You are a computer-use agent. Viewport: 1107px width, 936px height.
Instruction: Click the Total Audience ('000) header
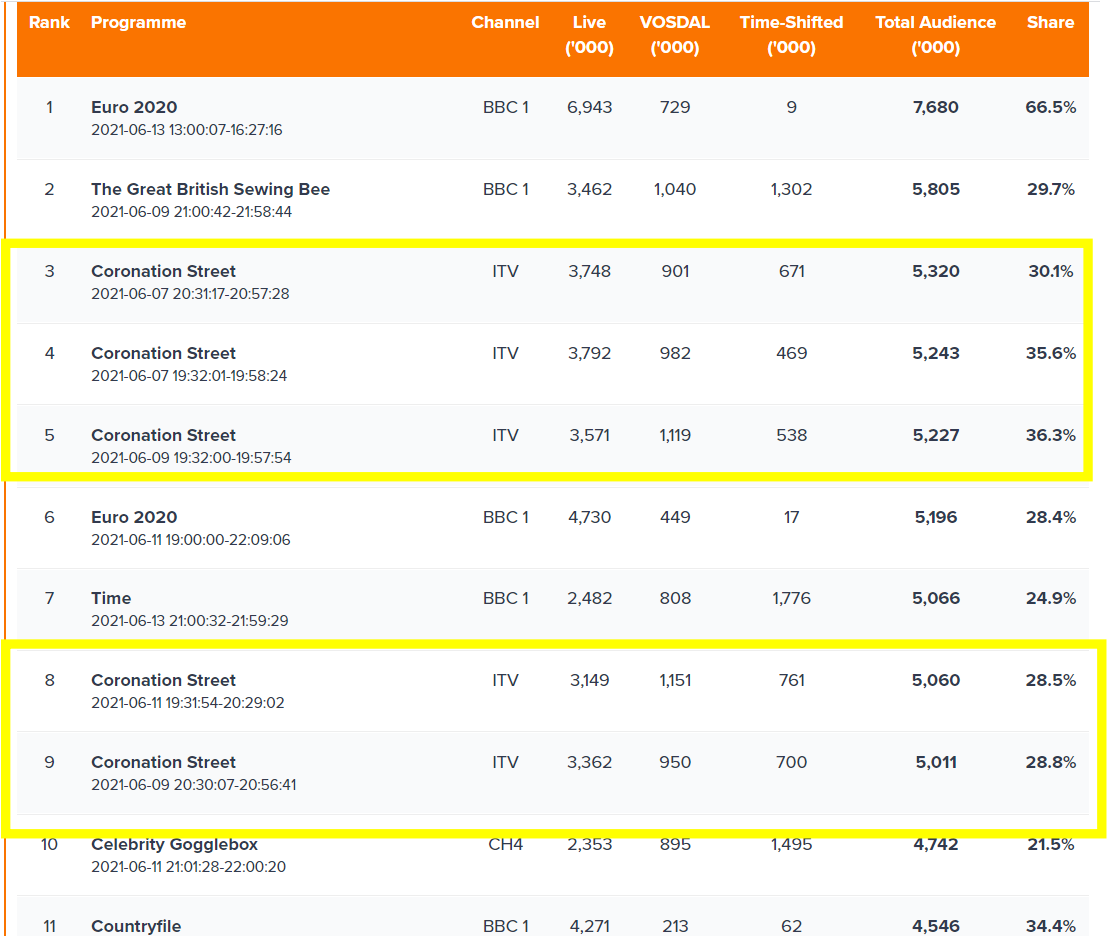pos(935,35)
